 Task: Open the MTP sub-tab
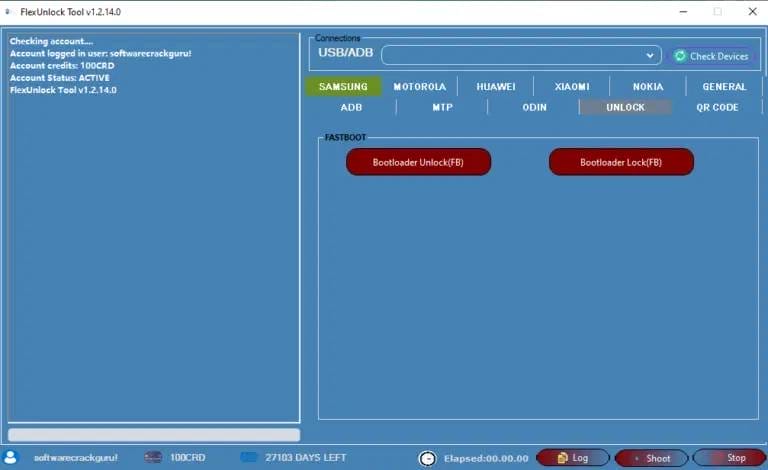[442, 107]
